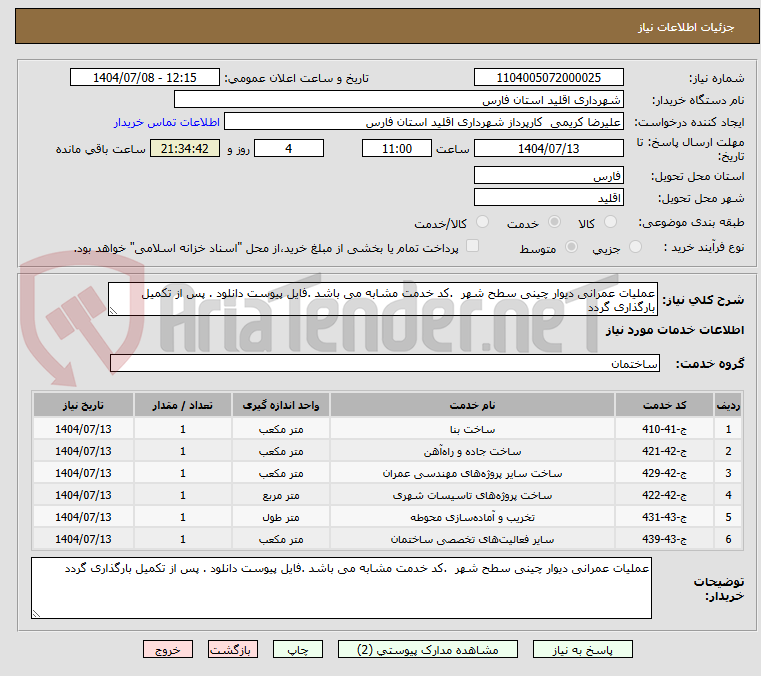Screen dimensions: 761x676
Task: Click service code ج-42-422
Action: (x=664, y=495)
